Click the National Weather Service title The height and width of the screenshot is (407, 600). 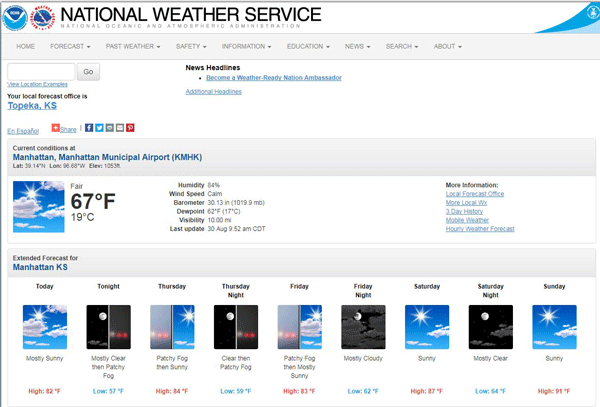(x=191, y=15)
